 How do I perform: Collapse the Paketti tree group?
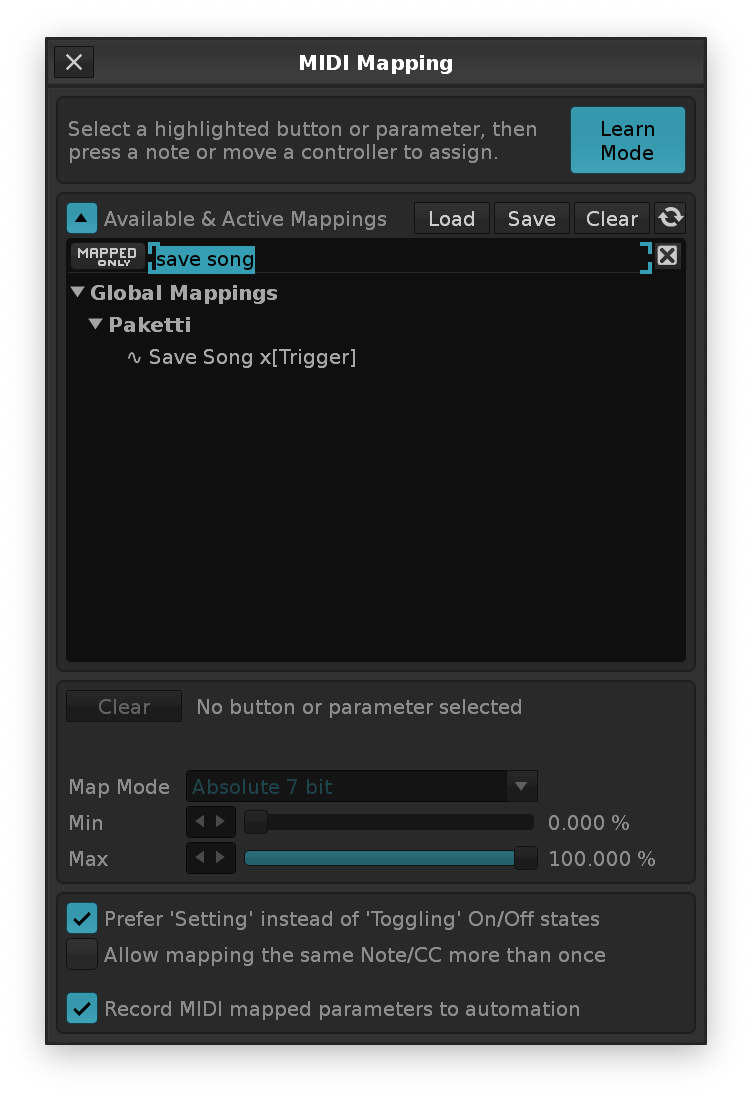tap(96, 325)
